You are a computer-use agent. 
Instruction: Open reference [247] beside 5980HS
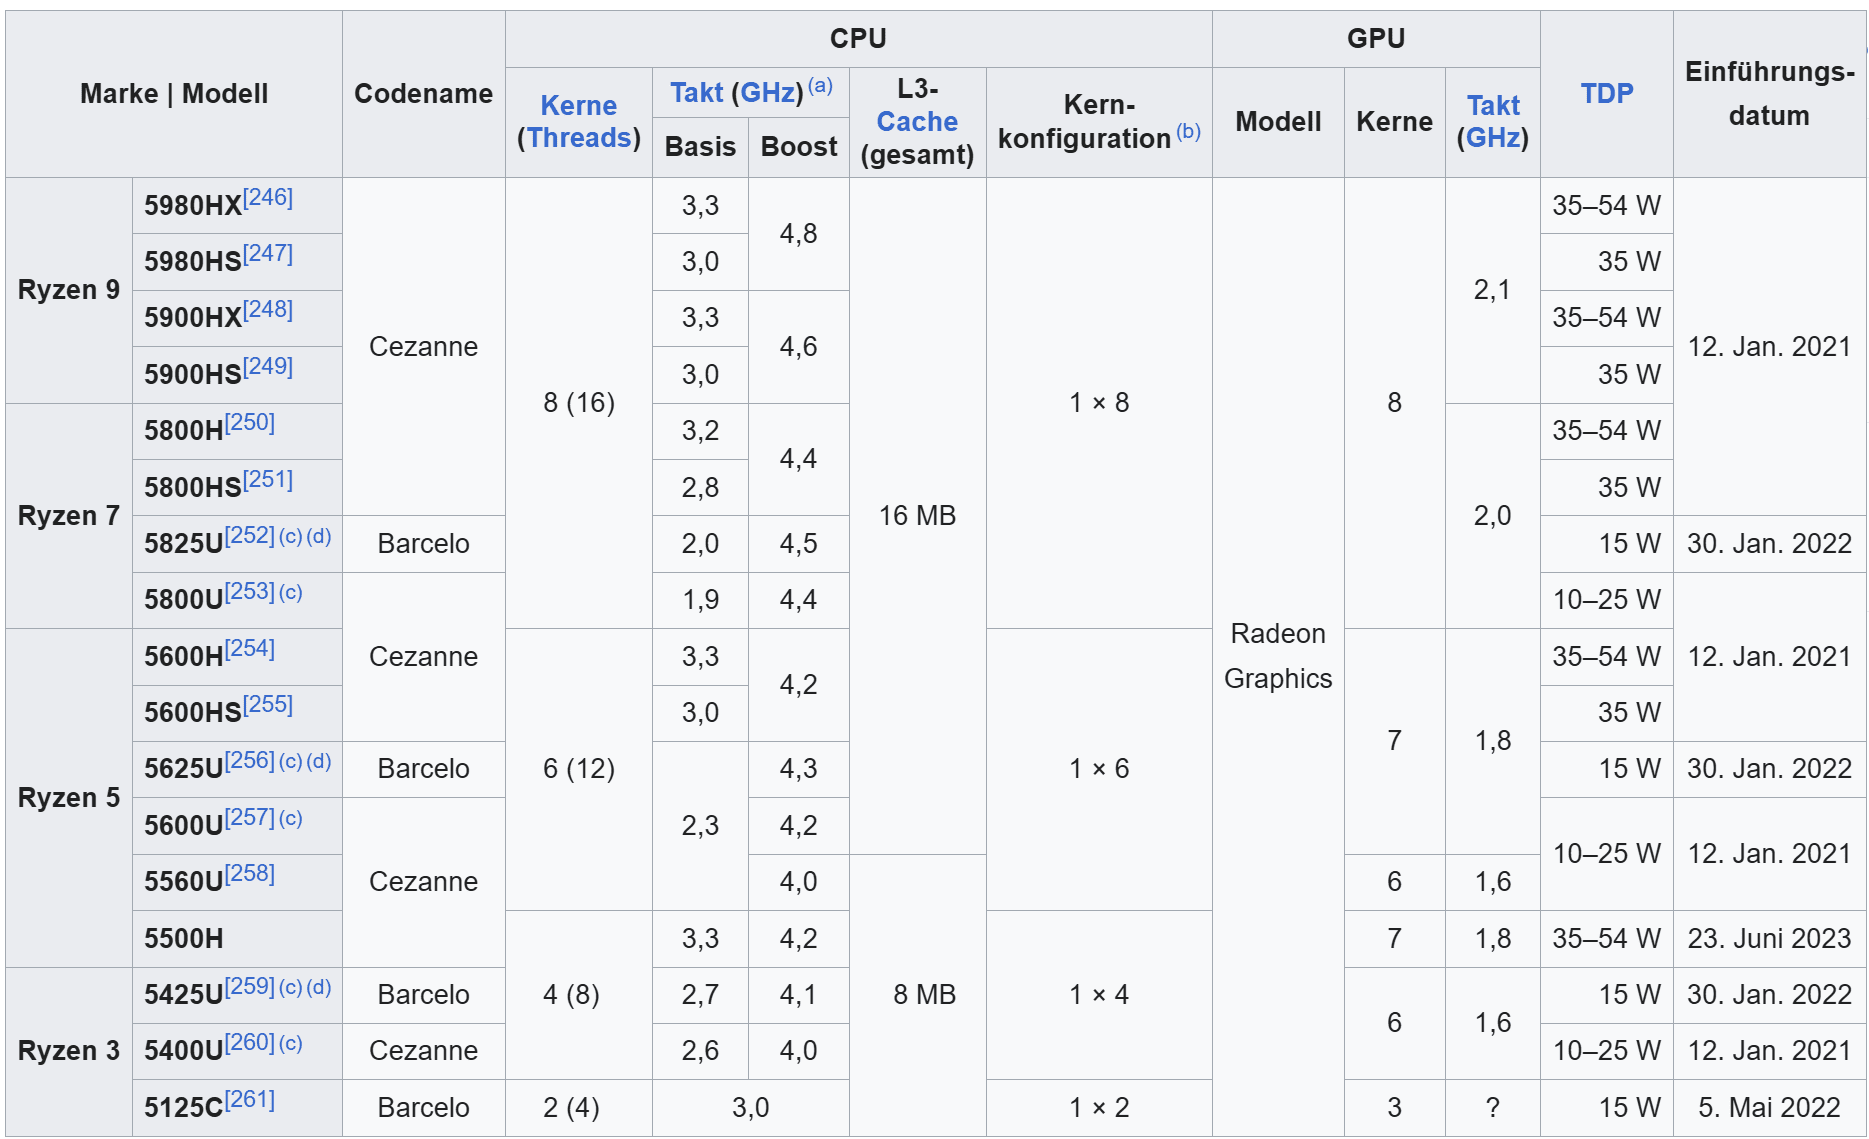[268, 253]
